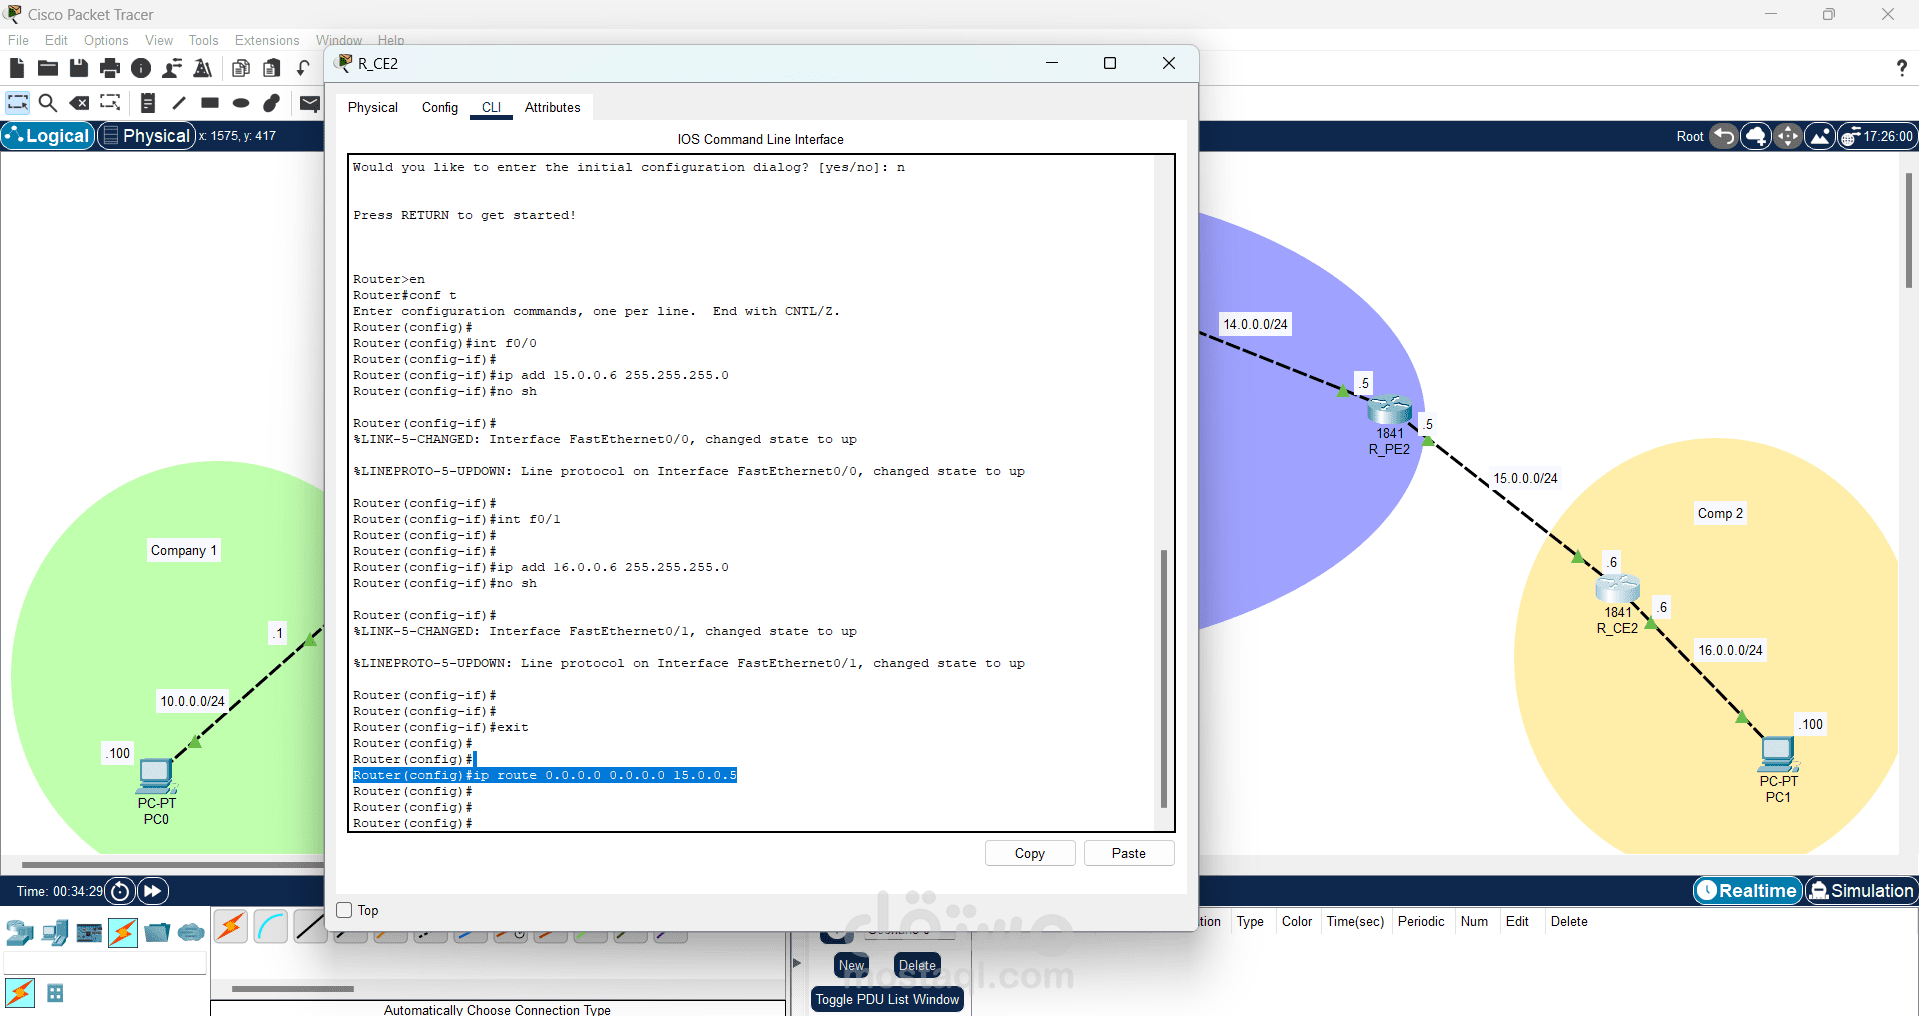This screenshot has width=1919, height=1016.
Task: Select End Devices category
Action: click(55, 933)
